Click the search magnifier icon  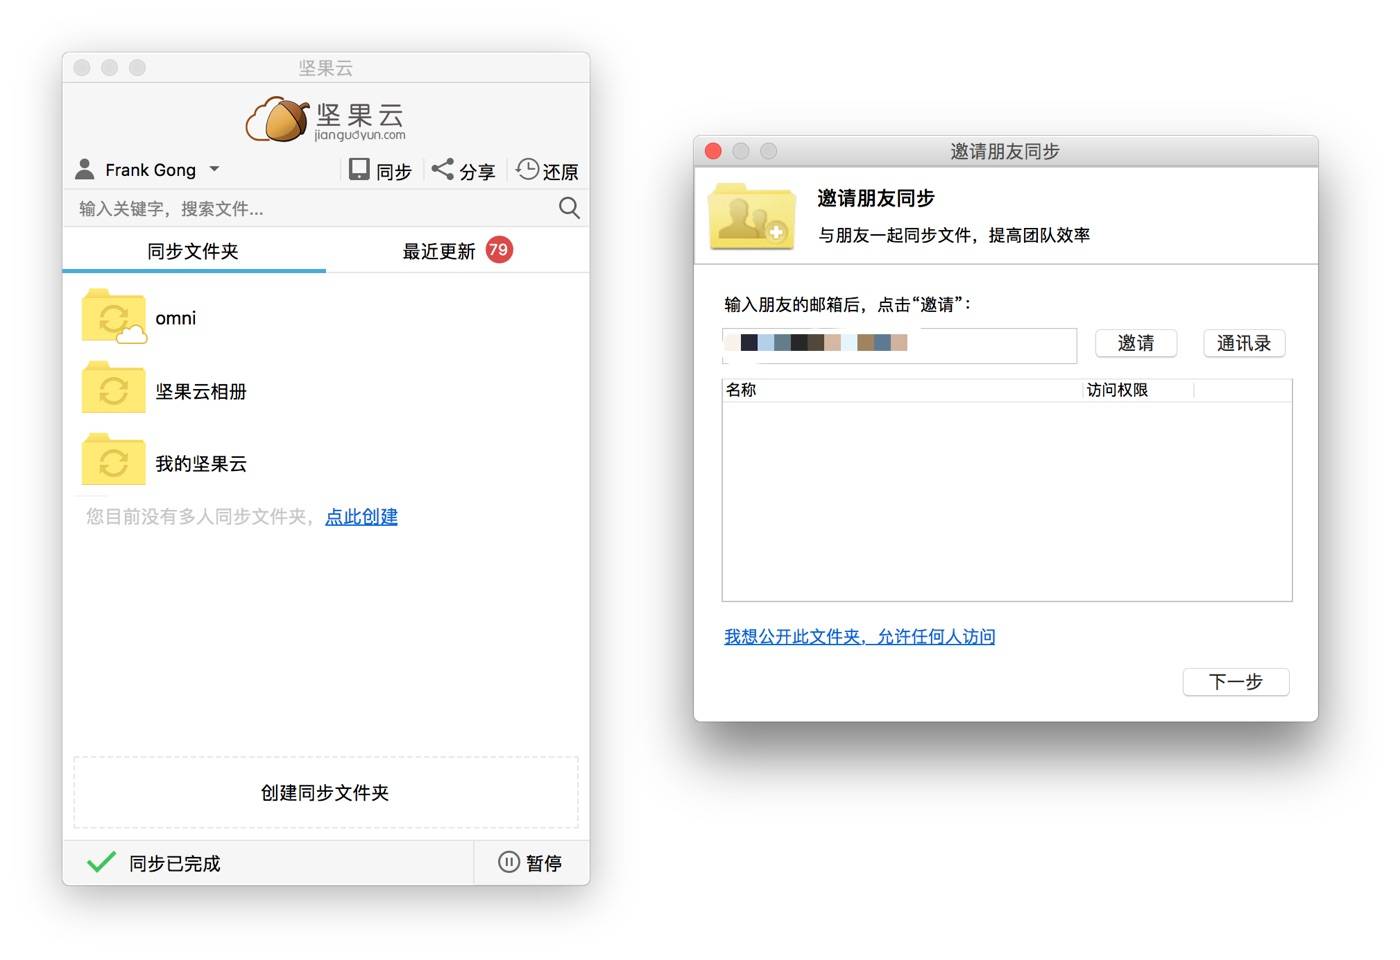point(569,208)
